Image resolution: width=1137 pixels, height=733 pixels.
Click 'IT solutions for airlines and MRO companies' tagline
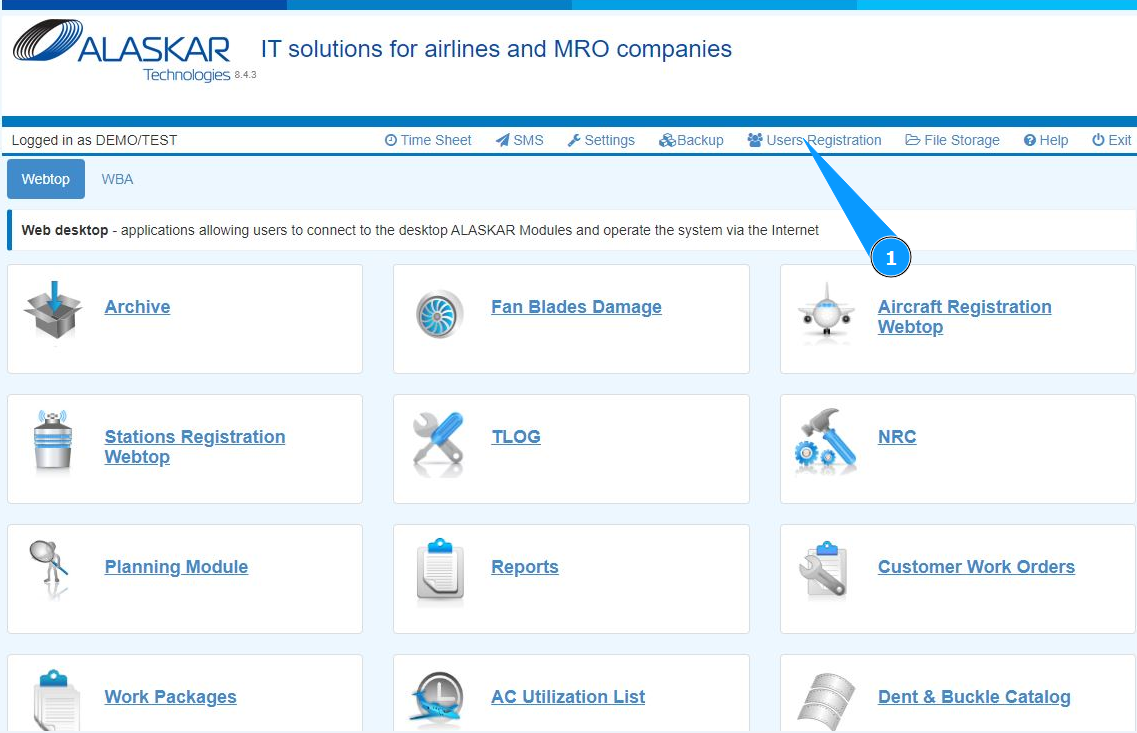point(496,49)
